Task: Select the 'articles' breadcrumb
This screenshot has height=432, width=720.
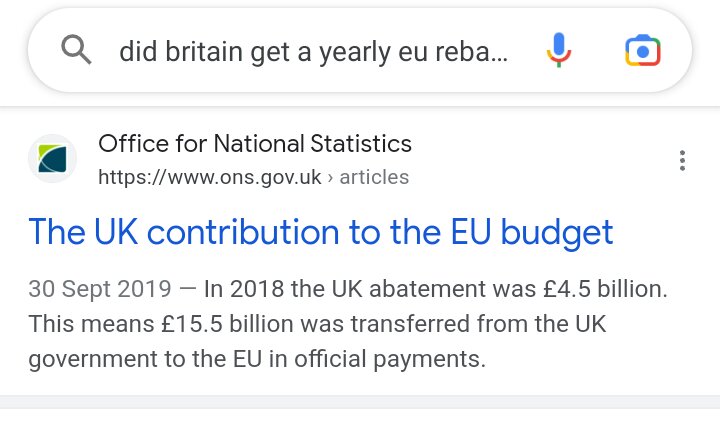Action: [x=374, y=177]
